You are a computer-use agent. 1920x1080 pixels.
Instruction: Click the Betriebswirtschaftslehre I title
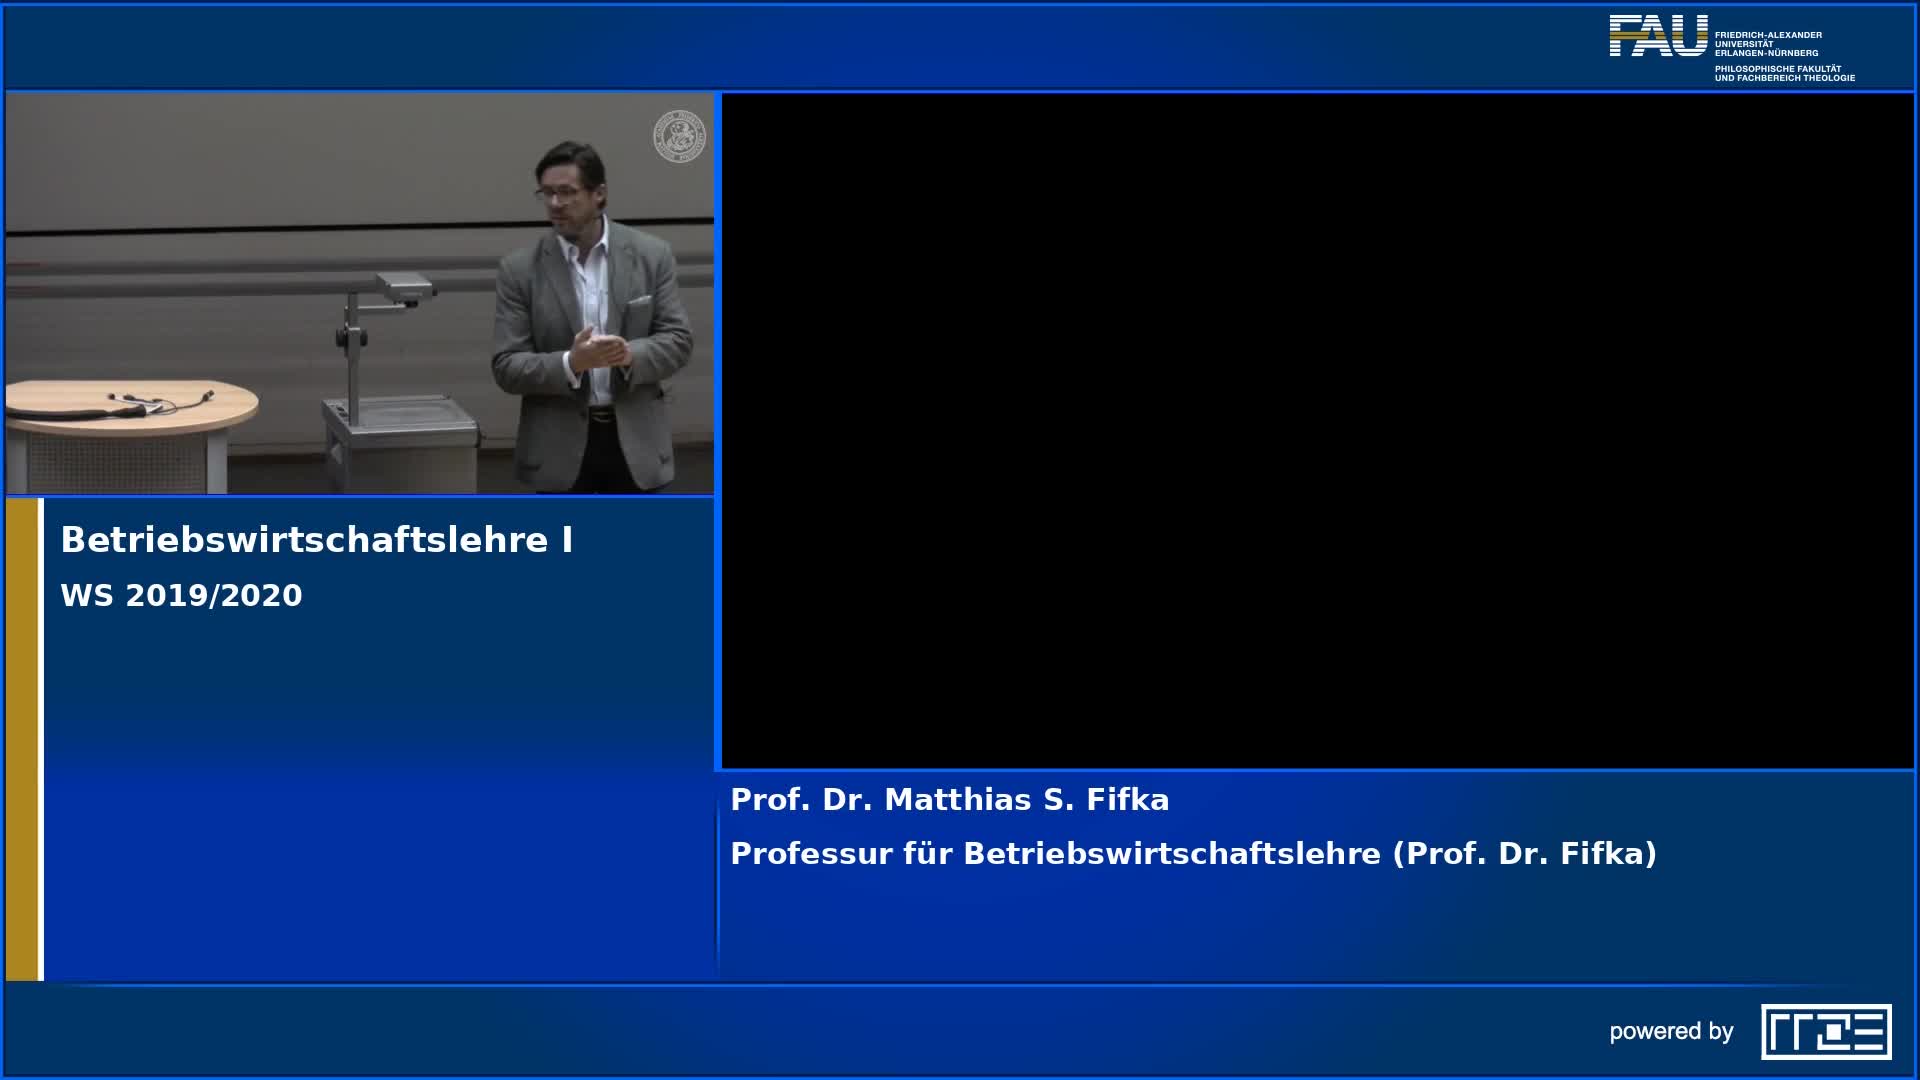[316, 540]
